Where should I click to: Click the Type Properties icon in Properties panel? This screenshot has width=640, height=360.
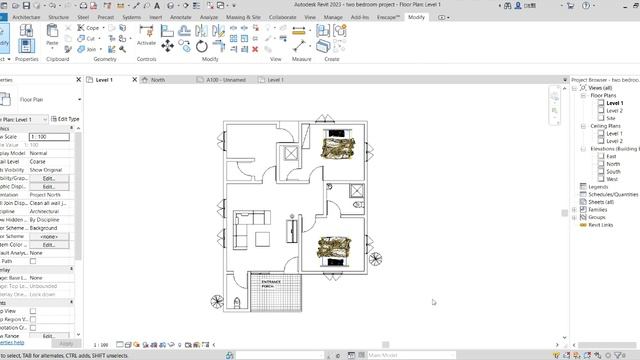tap(26, 31)
